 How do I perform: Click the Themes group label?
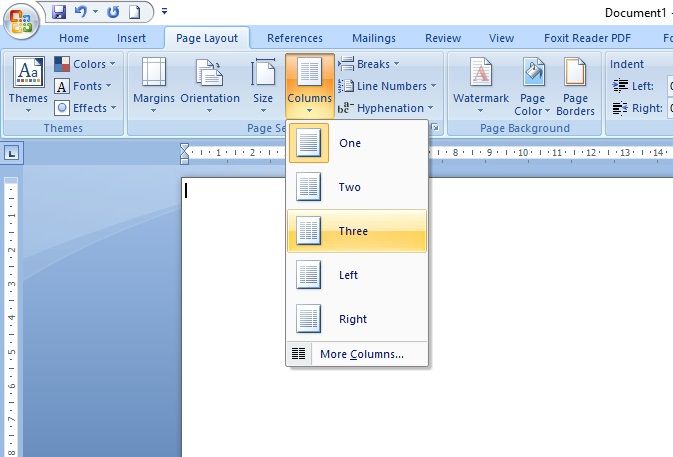63,128
